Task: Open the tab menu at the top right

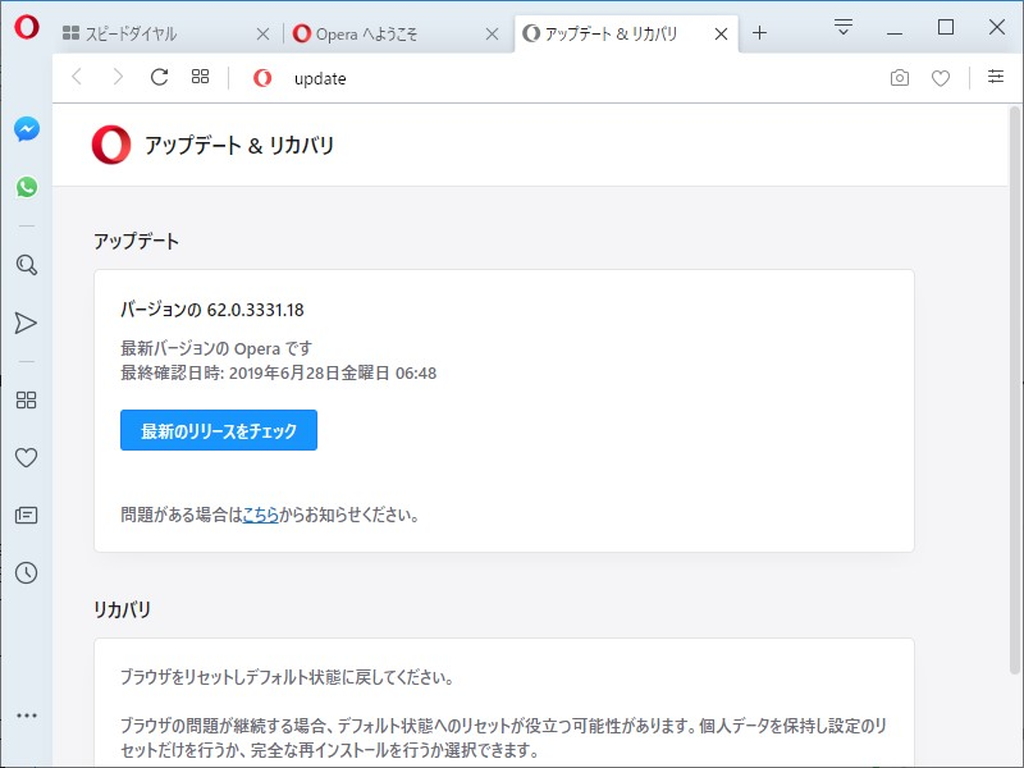Action: [843, 27]
